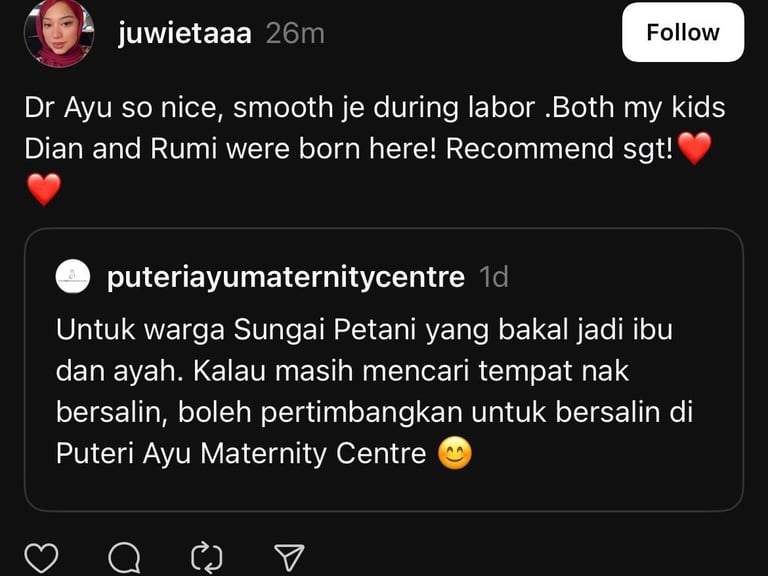Tap the repost arrows icon

pyautogui.click(x=206, y=558)
